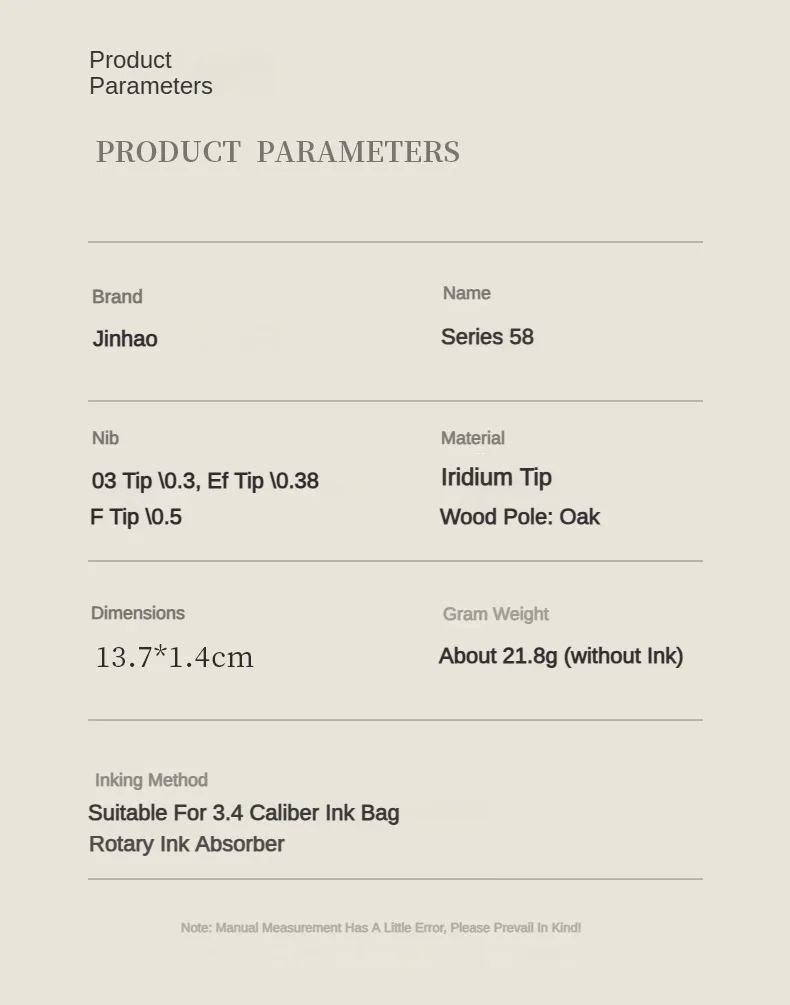790x1005 pixels.
Task: Click the 'Iridium Tip' text
Action: tap(497, 478)
